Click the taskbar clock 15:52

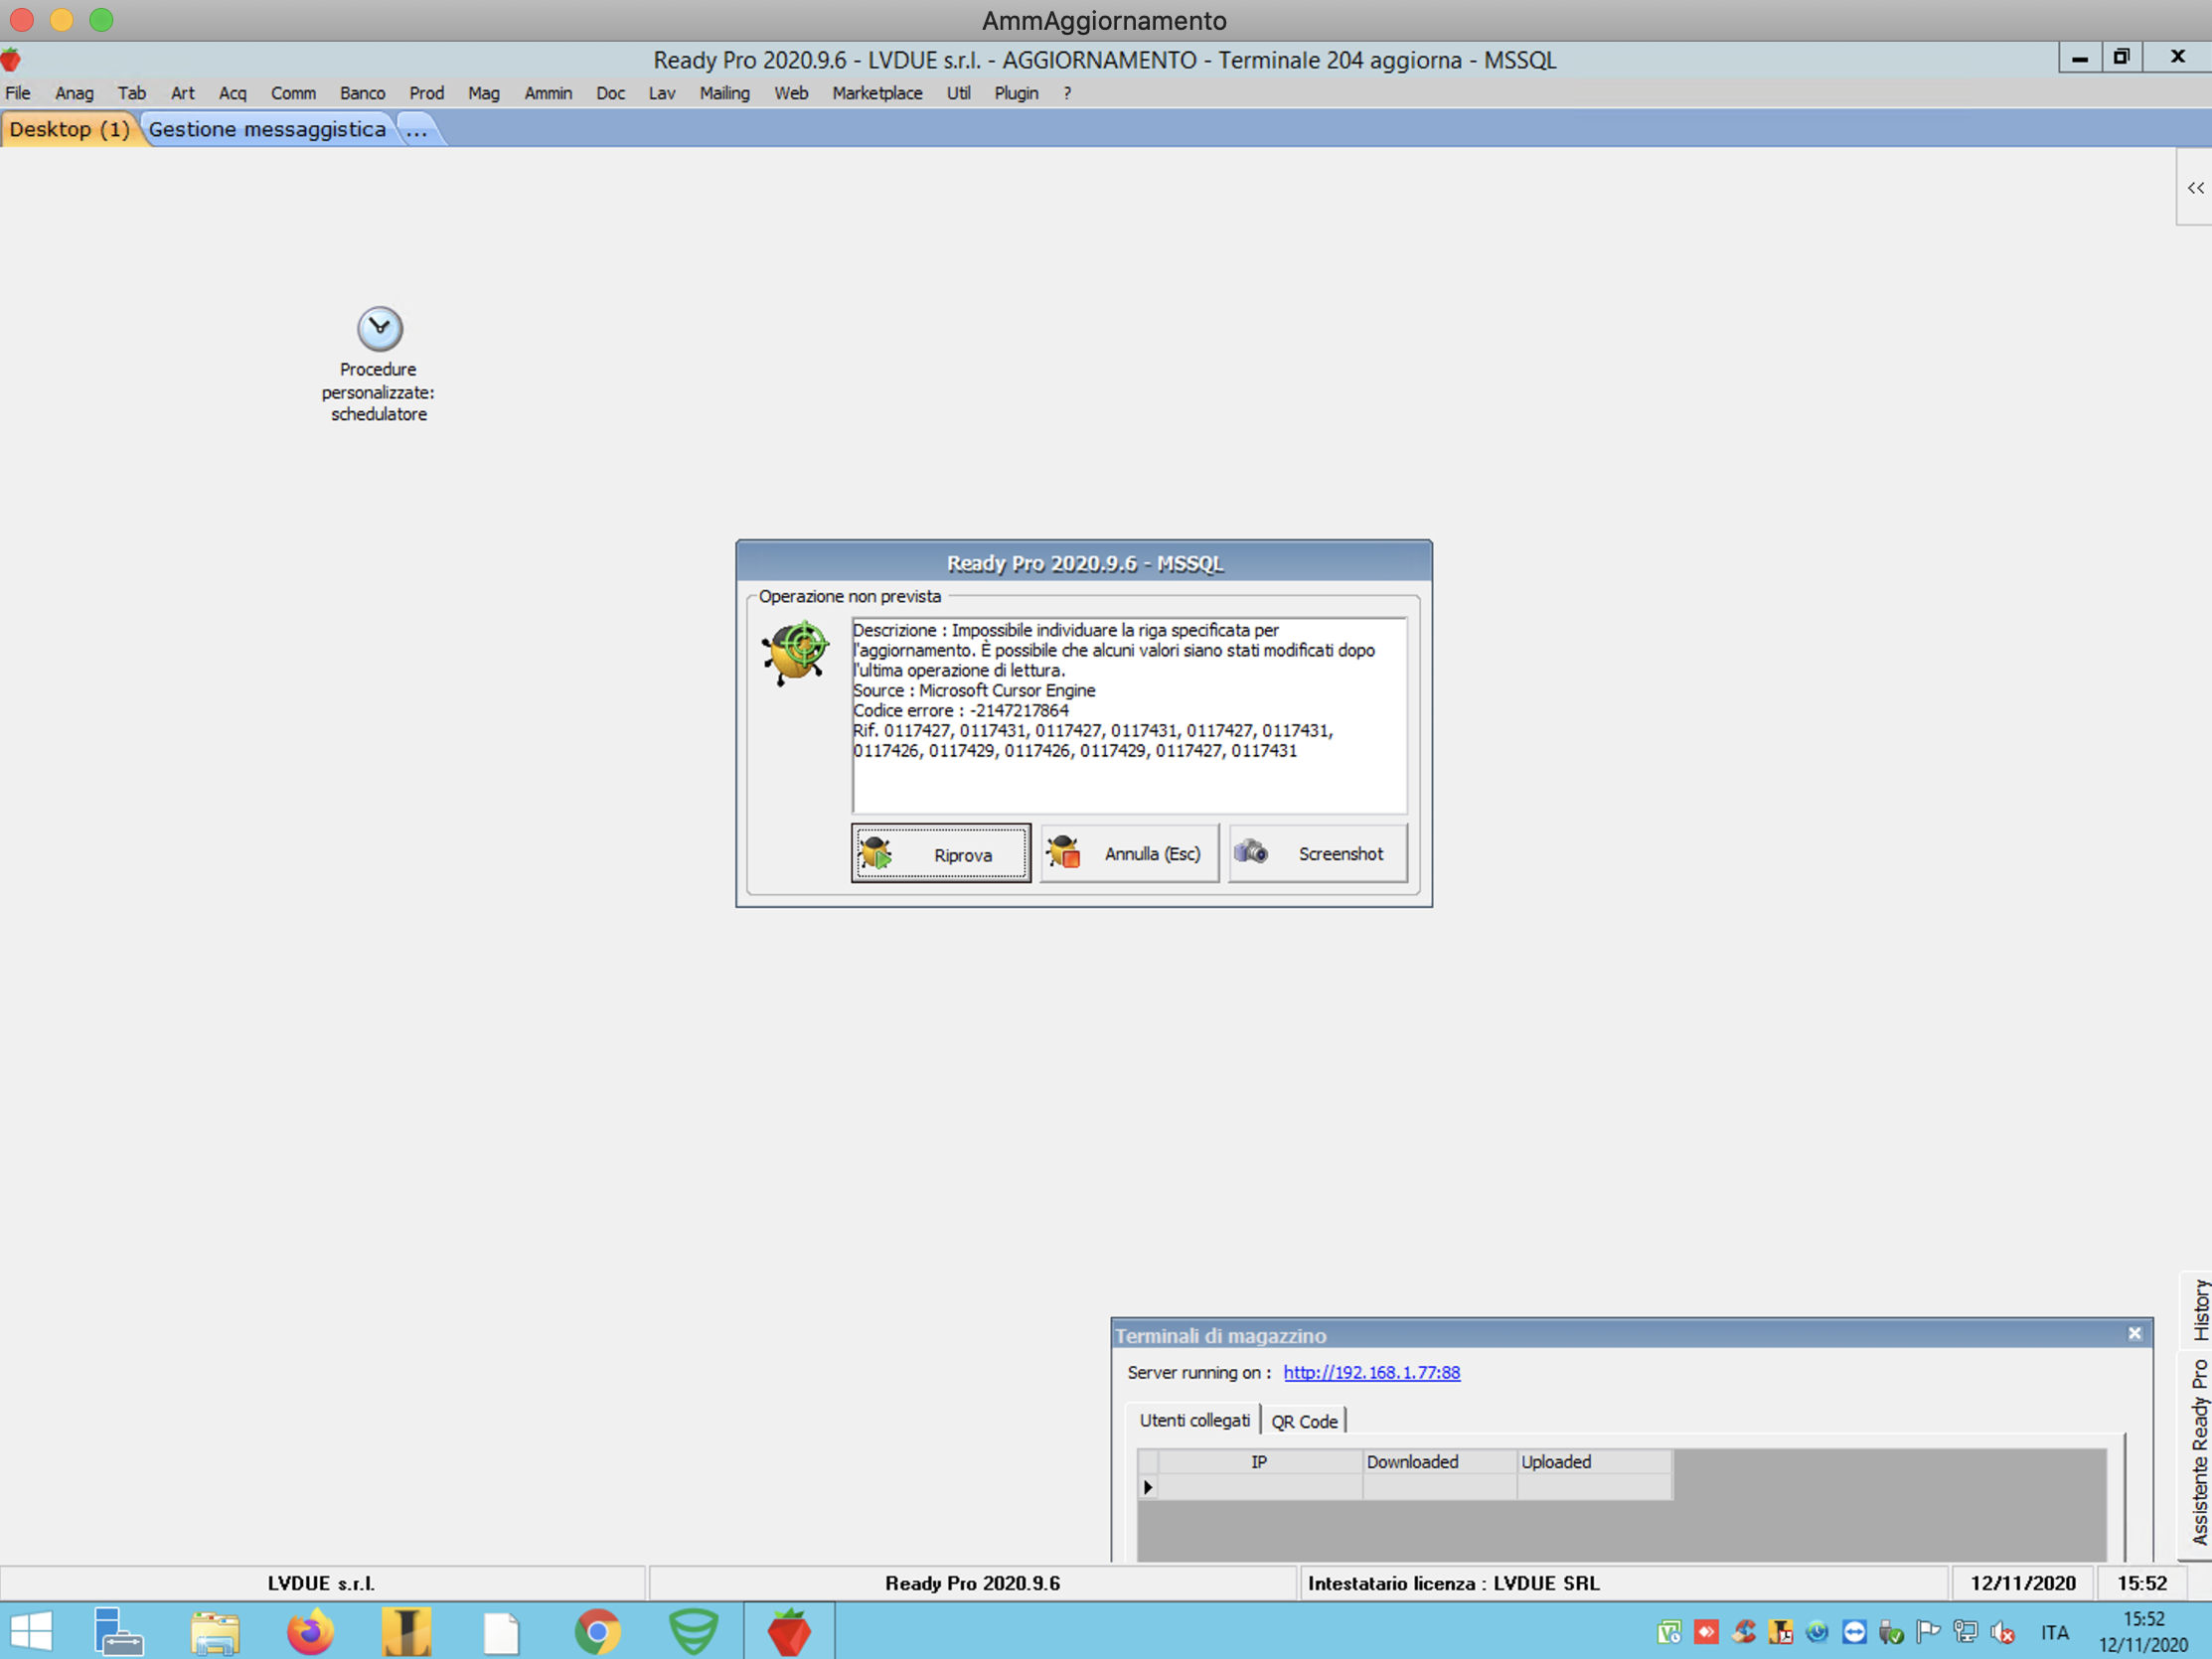[2143, 1619]
